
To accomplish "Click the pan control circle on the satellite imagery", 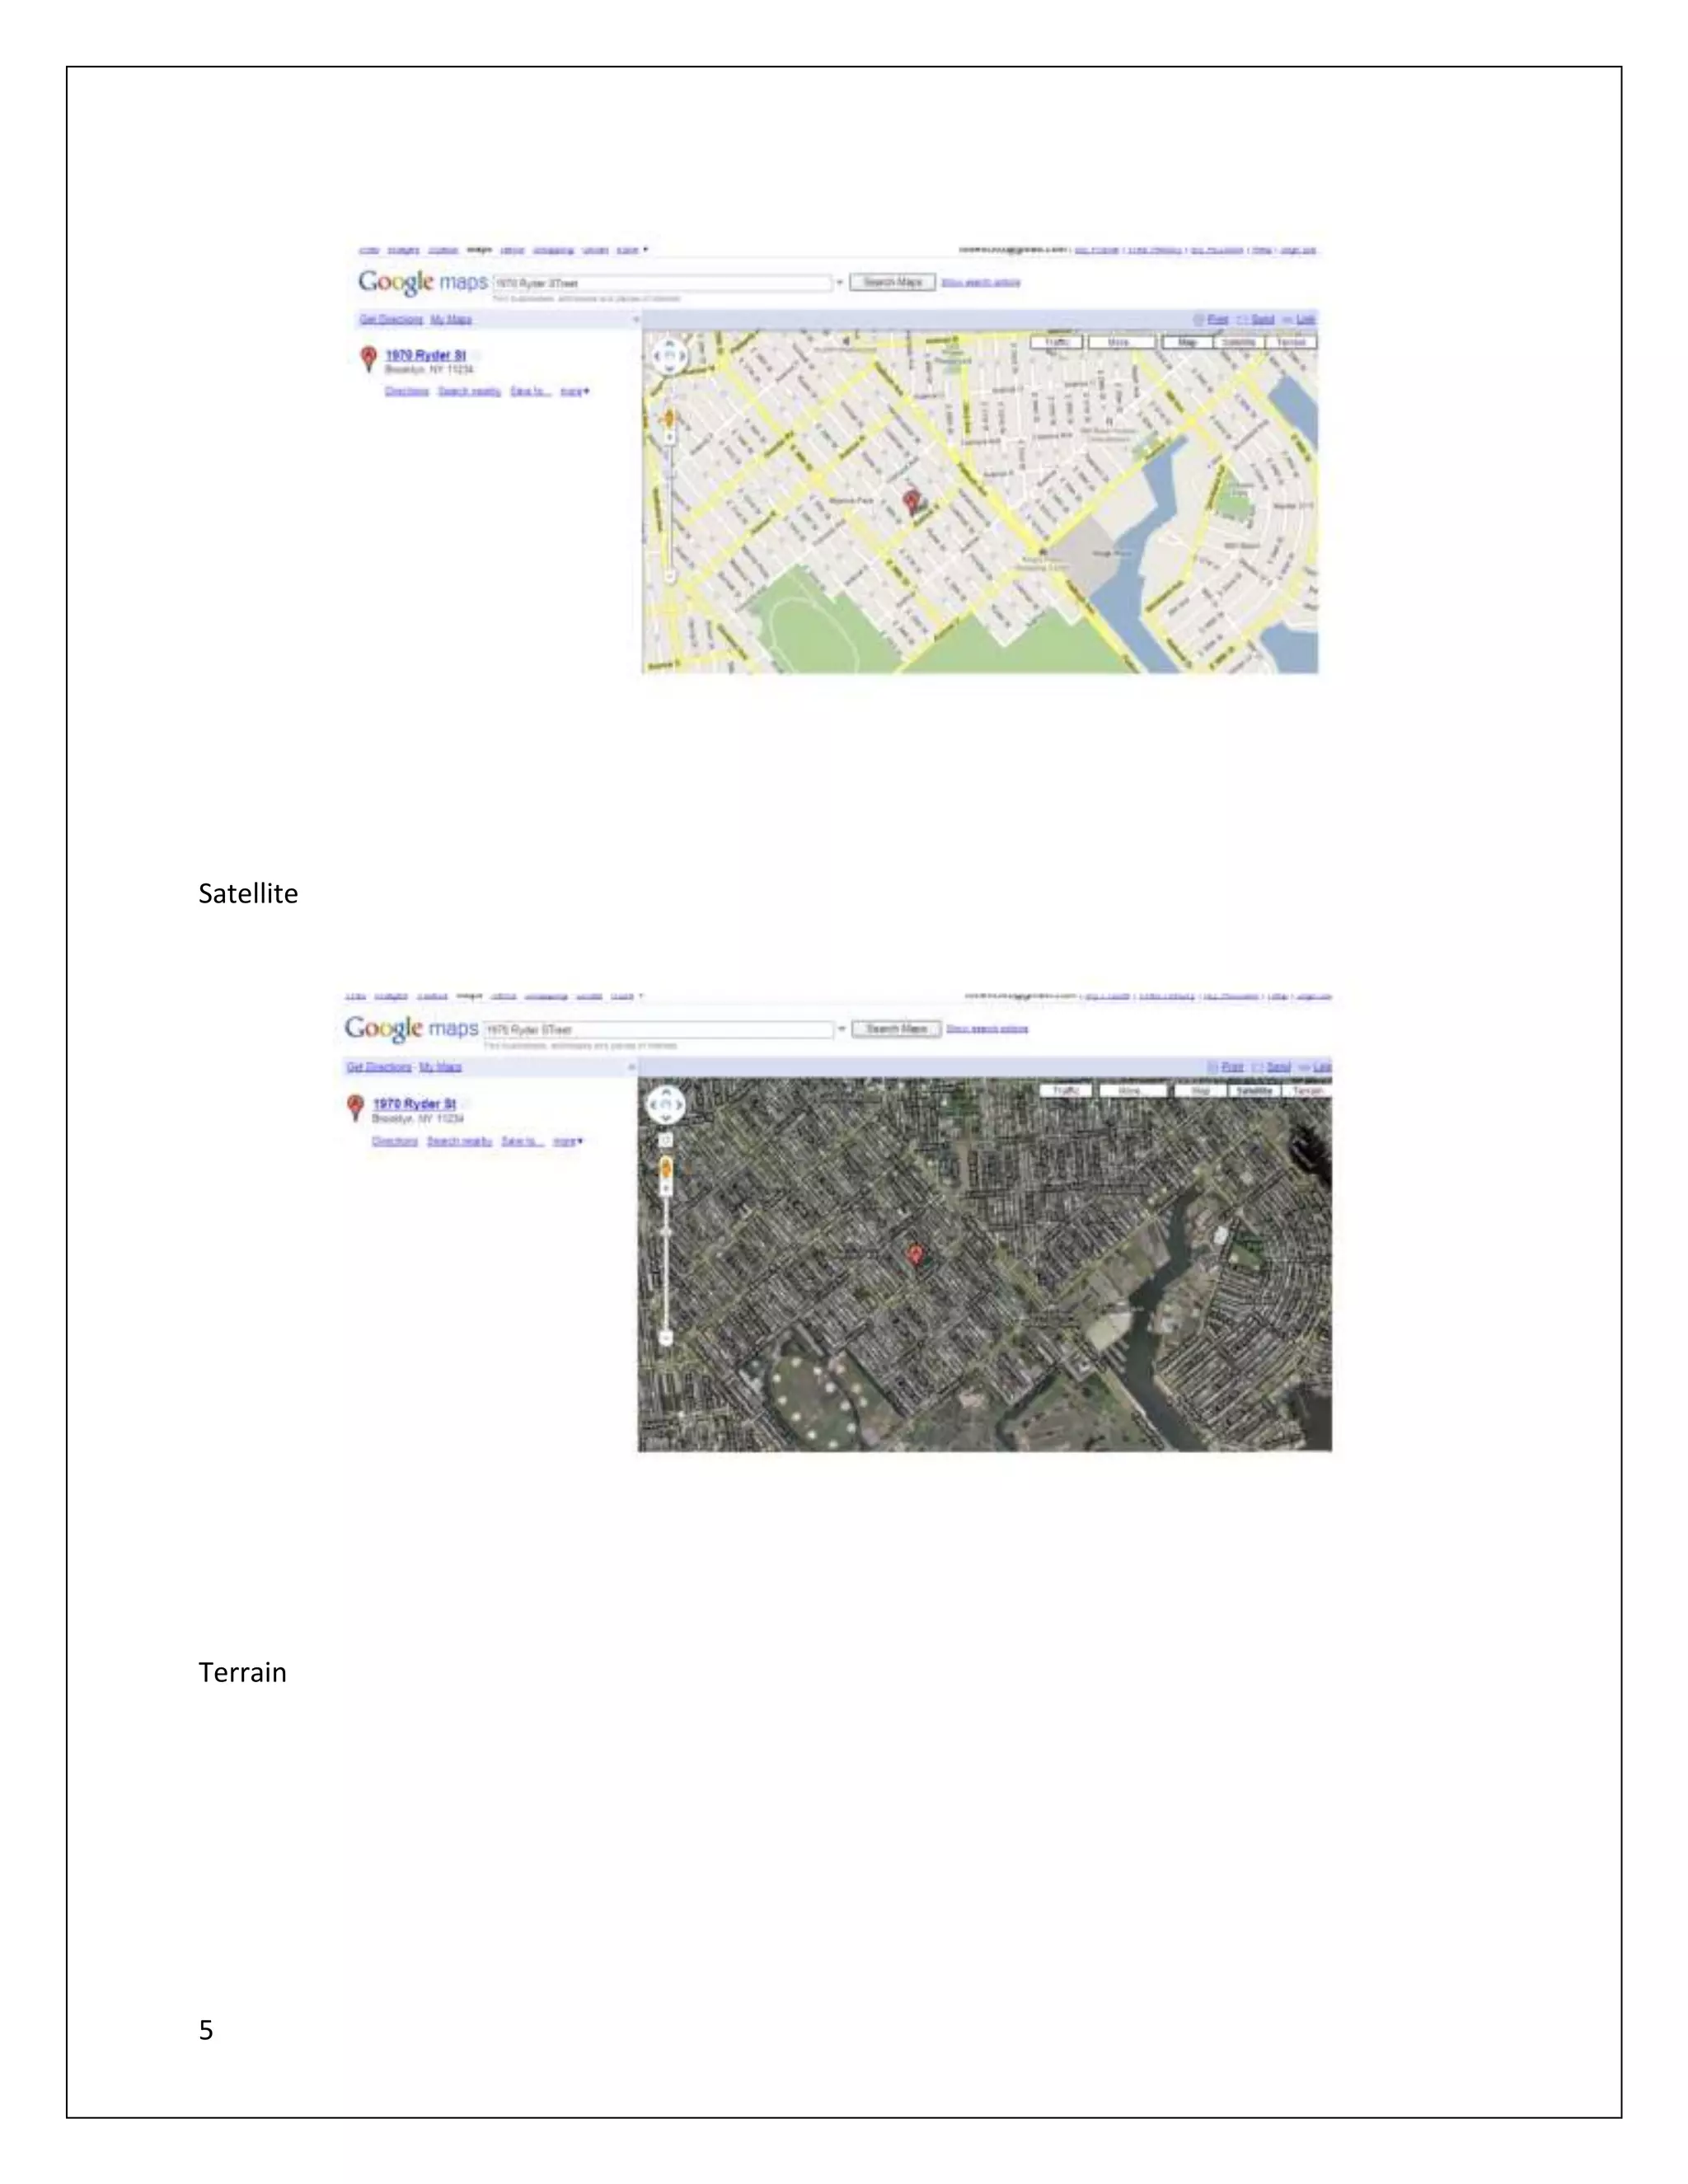I will (x=666, y=1105).
